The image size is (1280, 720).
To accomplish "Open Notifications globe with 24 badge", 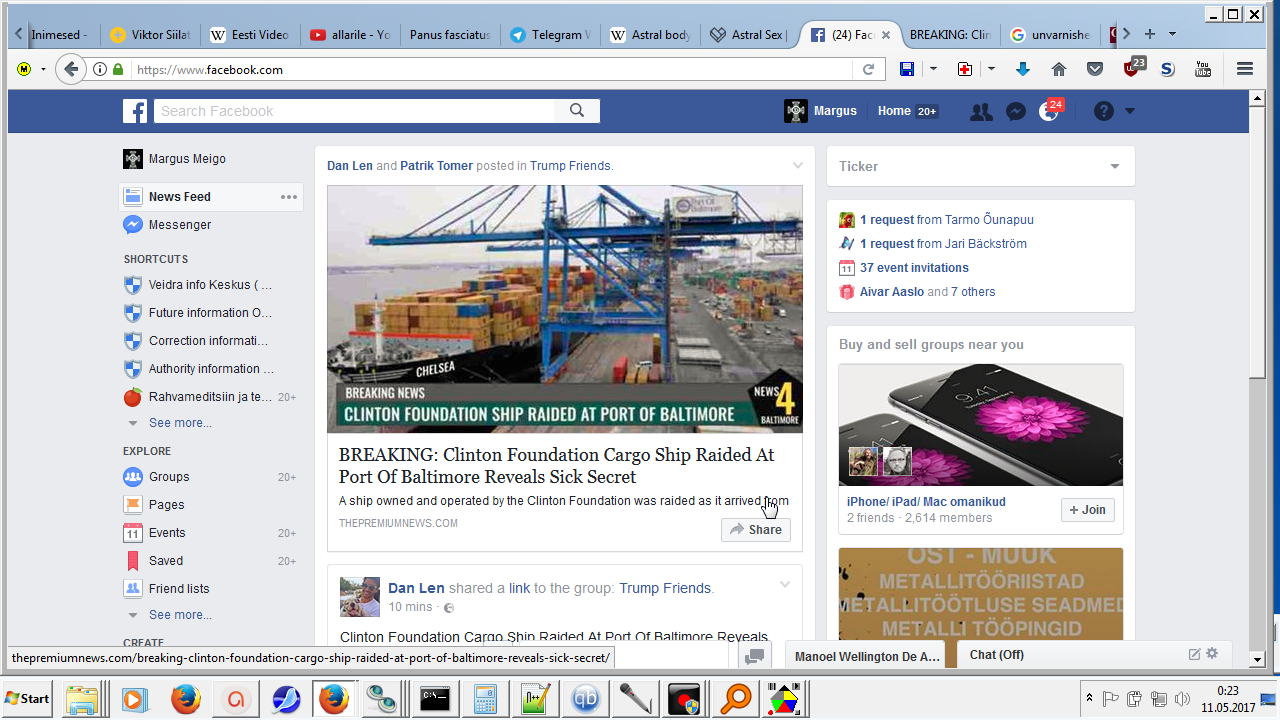I will tap(1049, 111).
